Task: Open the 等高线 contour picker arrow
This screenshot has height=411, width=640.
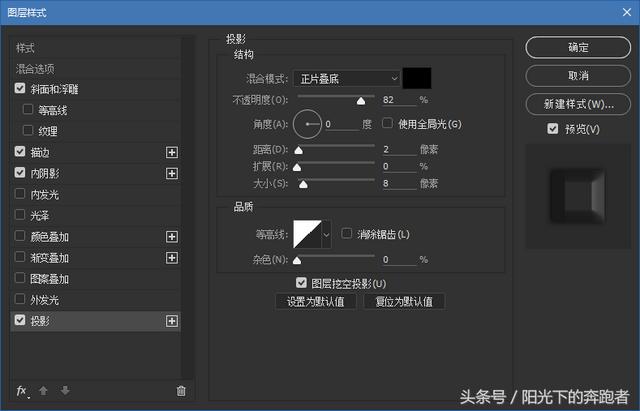Action: tap(327, 234)
